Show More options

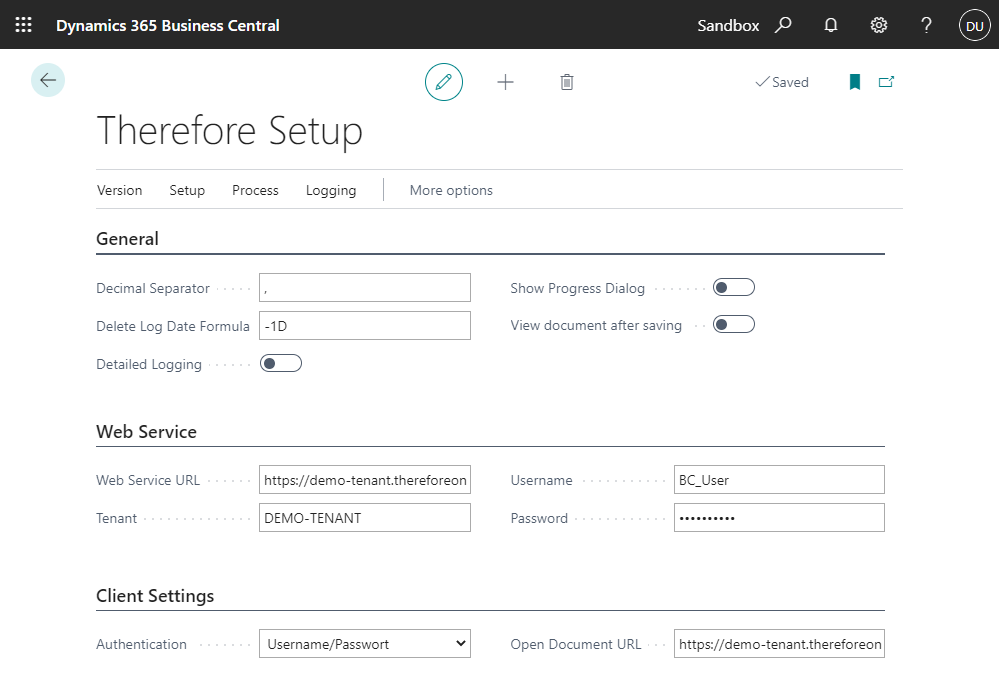click(451, 190)
